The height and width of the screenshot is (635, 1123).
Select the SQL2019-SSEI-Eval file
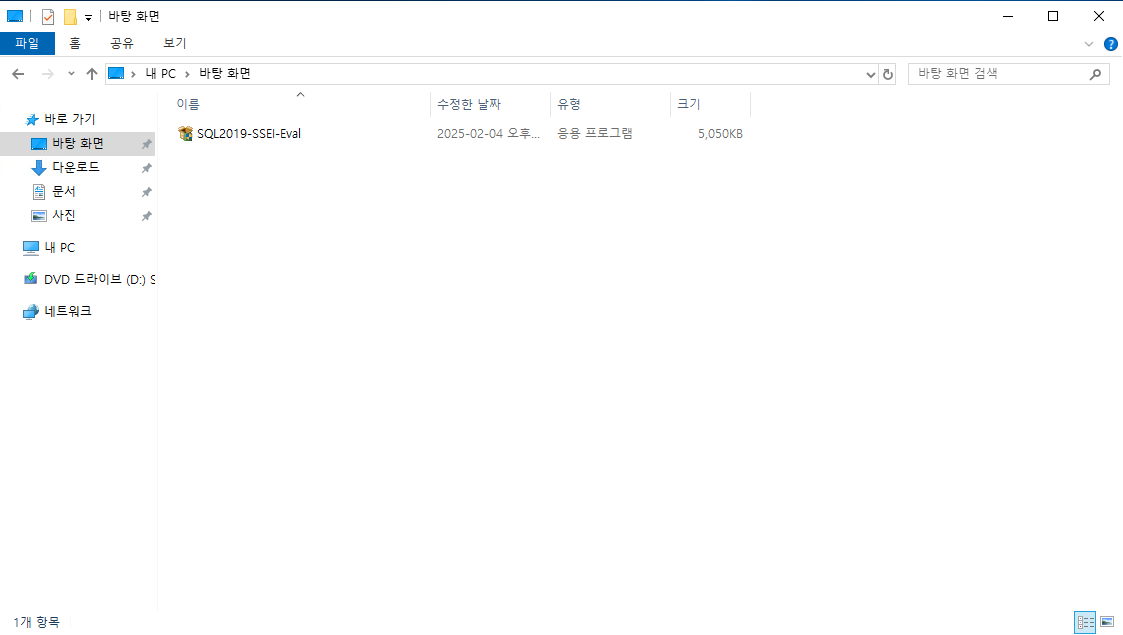(249, 133)
